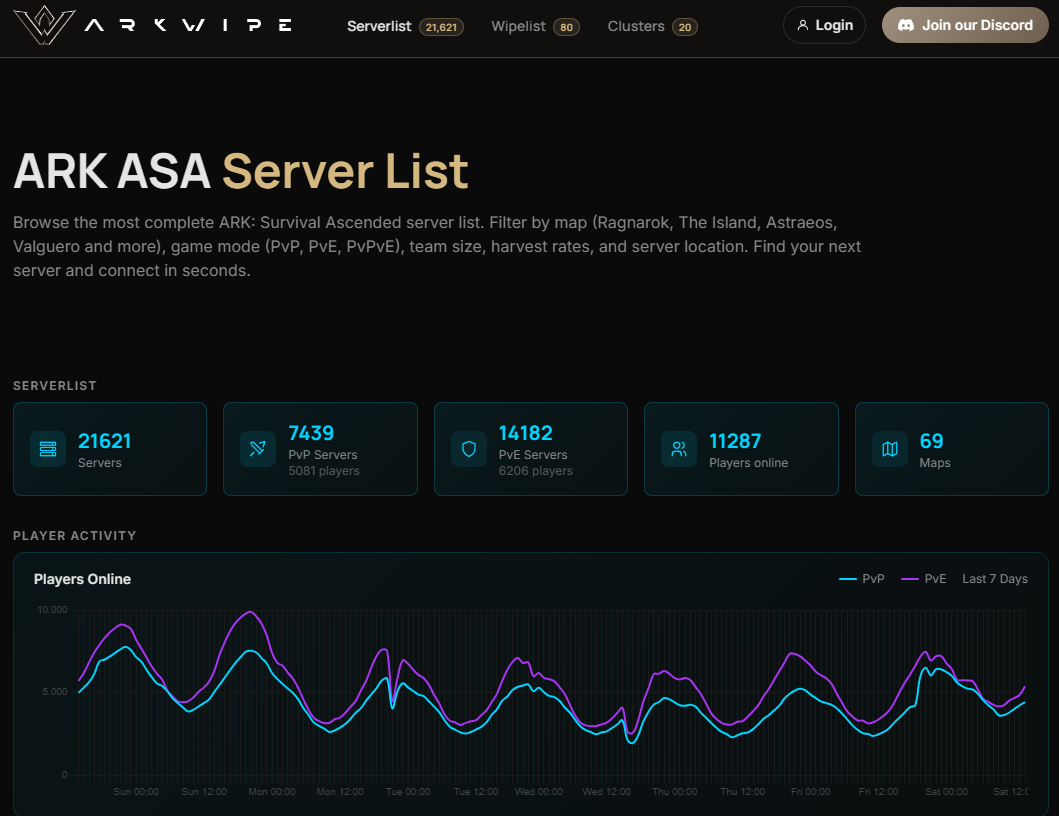Click the 21621 Servers count
Screen dimensions: 1059x816
pyautogui.click(x=105, y=441)
